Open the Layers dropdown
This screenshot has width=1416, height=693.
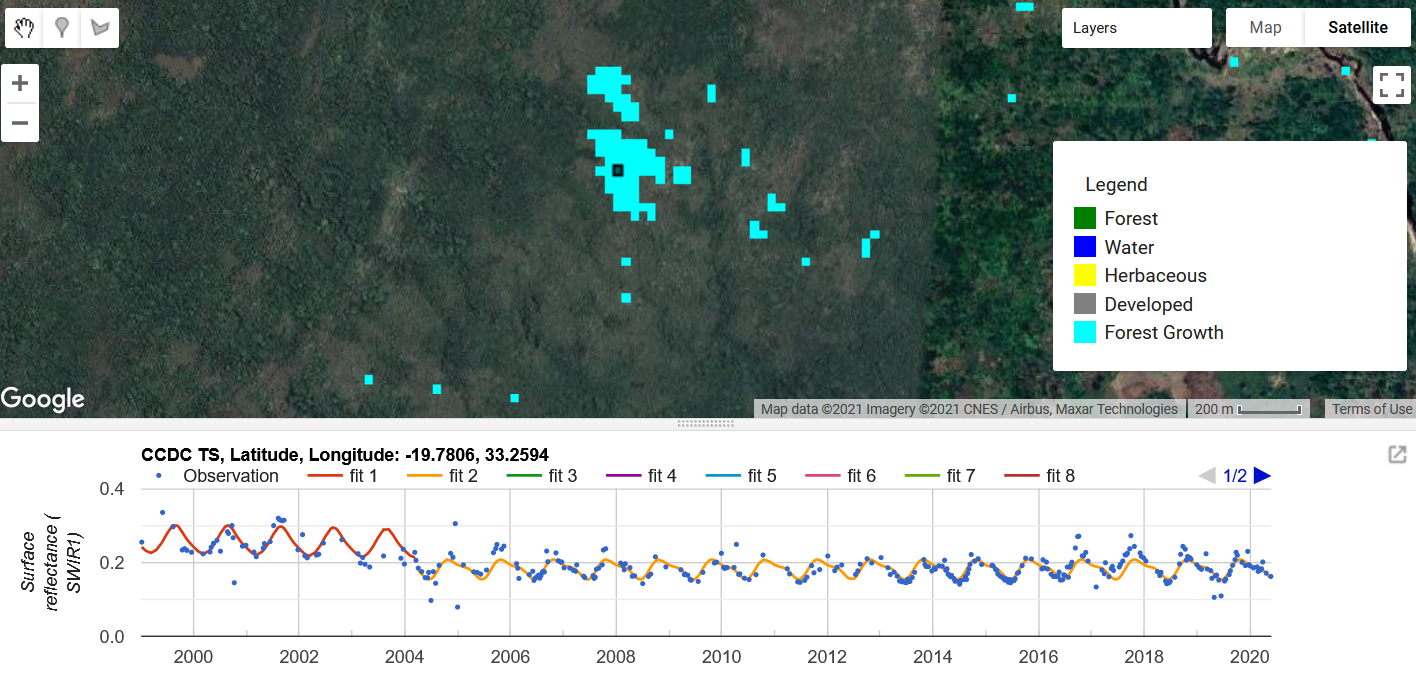[1136, 28]
